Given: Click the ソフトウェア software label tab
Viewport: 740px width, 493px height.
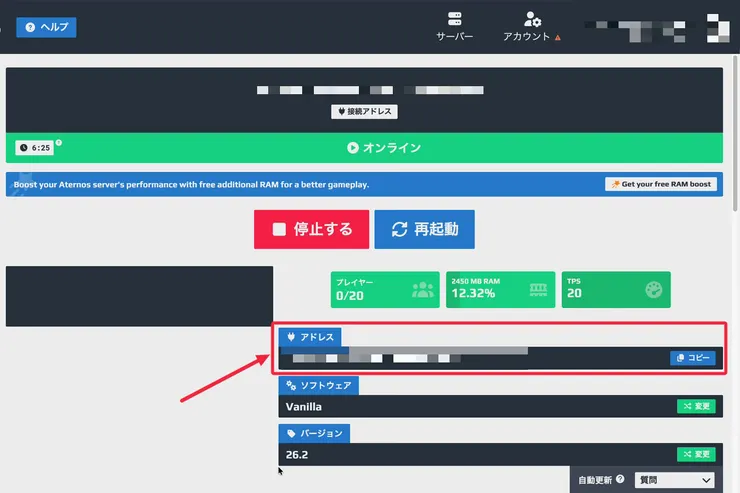Looking at the screenshot, I should coord(319,385).
